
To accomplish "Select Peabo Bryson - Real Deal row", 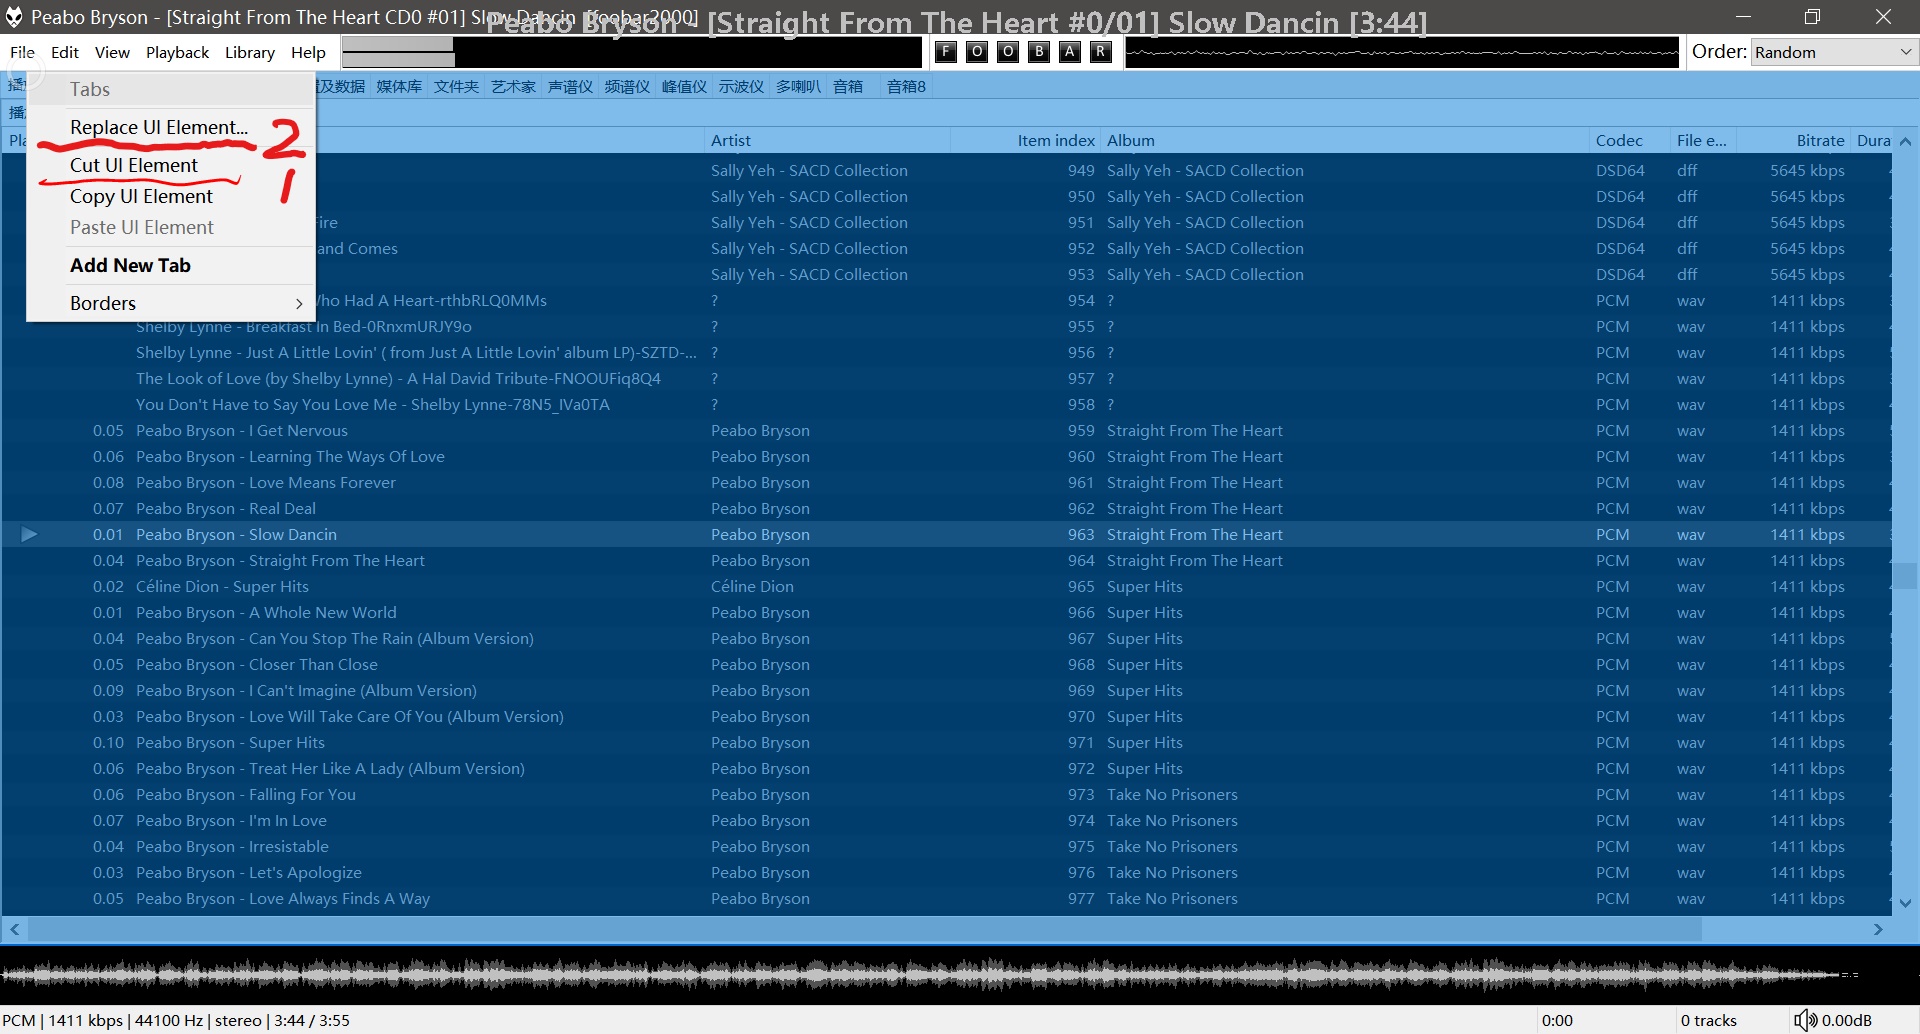I will [946, 508].
